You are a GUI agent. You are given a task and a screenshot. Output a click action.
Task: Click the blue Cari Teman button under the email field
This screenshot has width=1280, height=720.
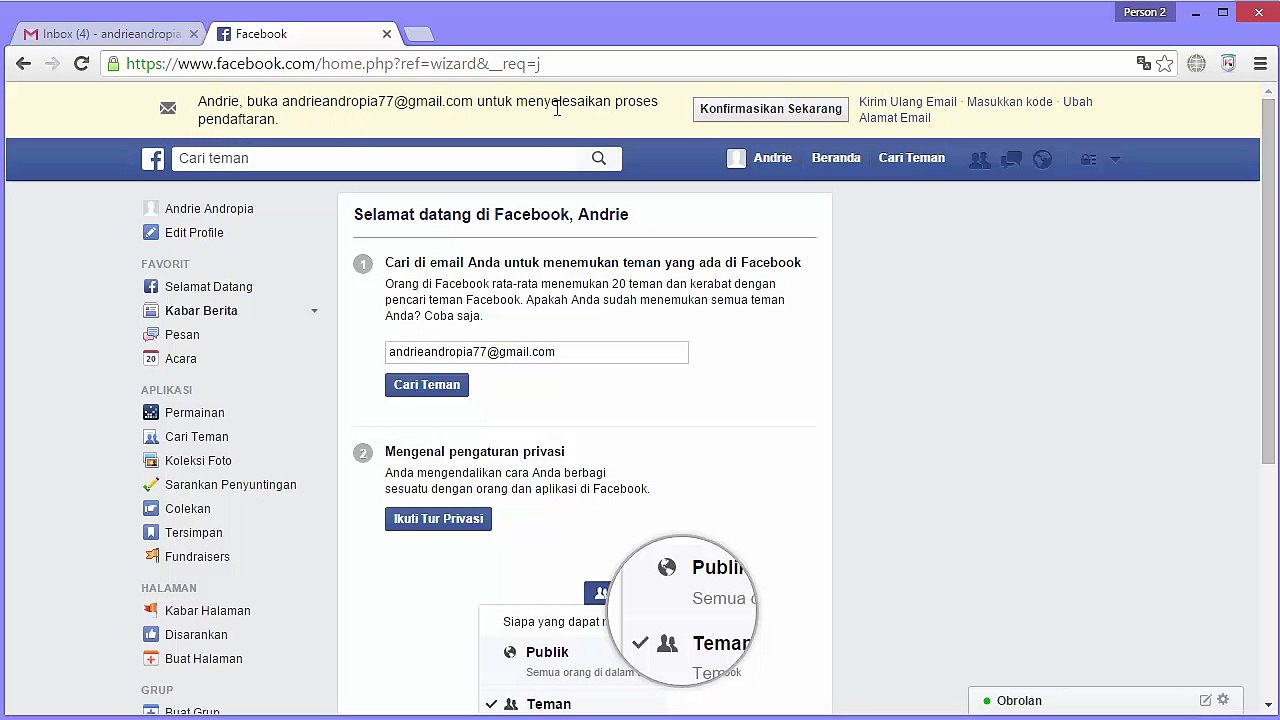click(427, 385)
